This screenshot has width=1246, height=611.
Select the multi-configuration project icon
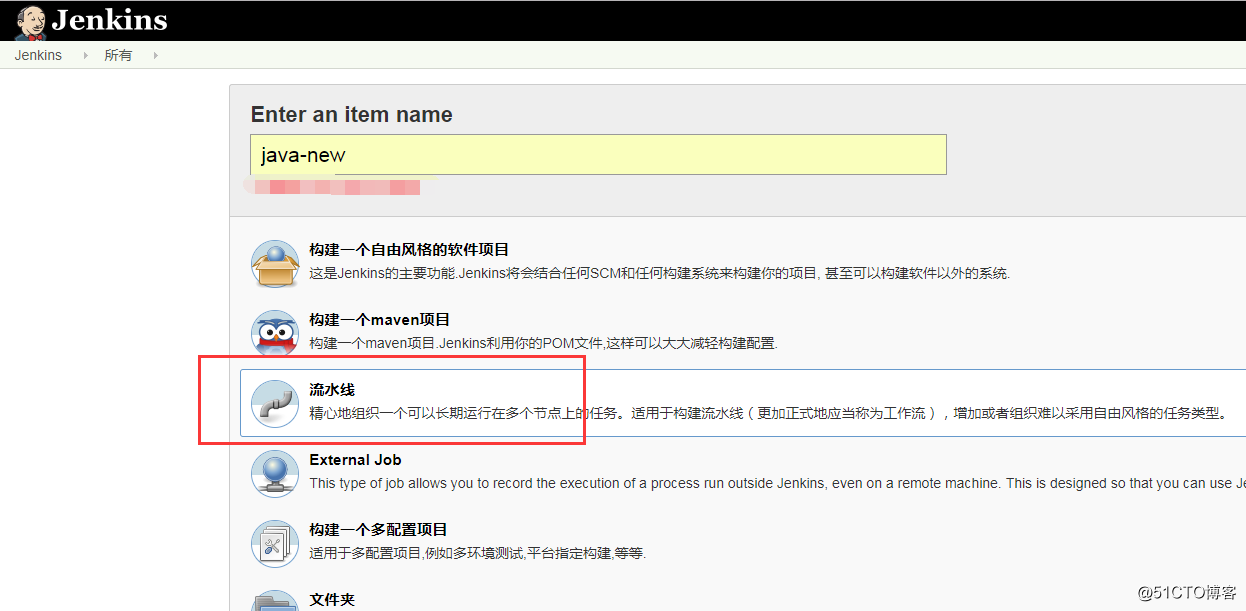point(274,544)
